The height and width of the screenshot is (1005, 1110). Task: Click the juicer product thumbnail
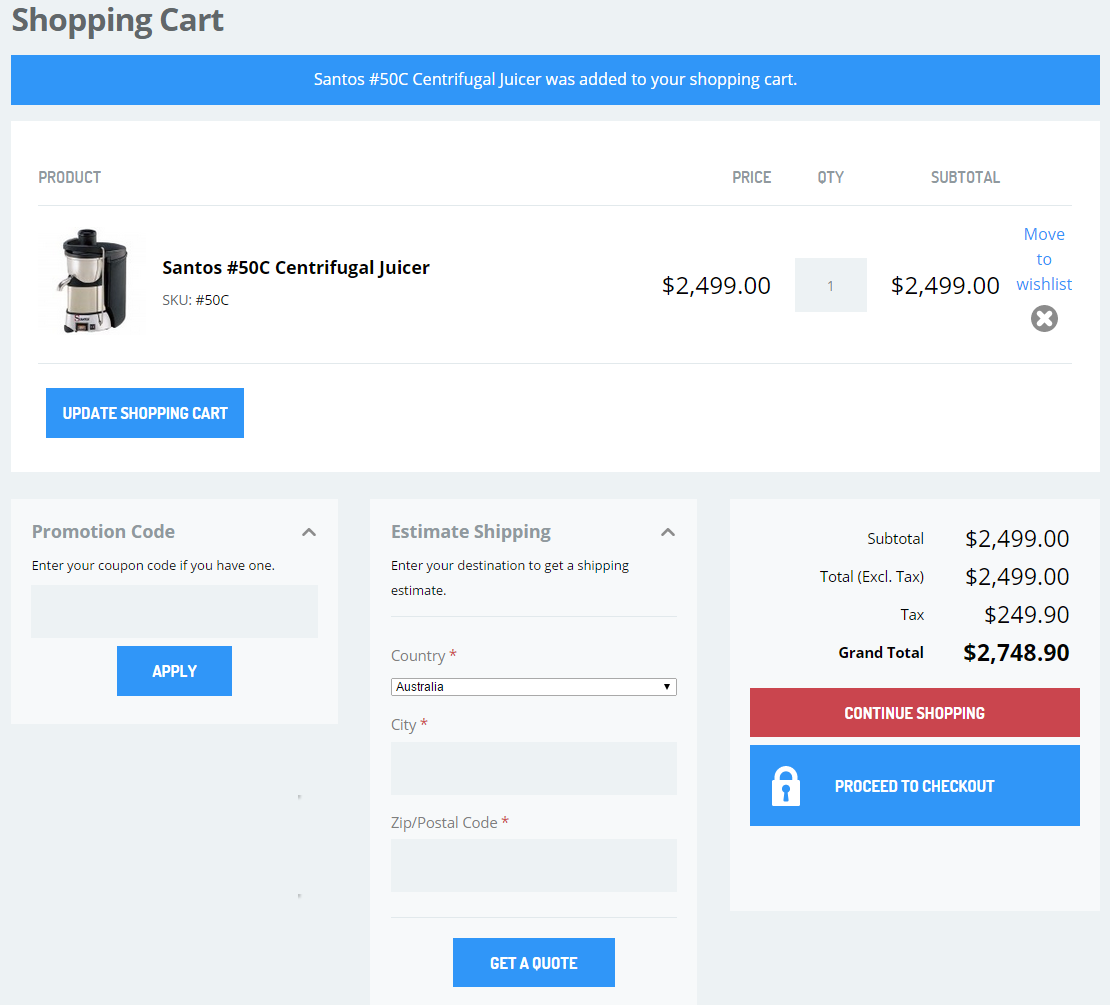point(93,281)
